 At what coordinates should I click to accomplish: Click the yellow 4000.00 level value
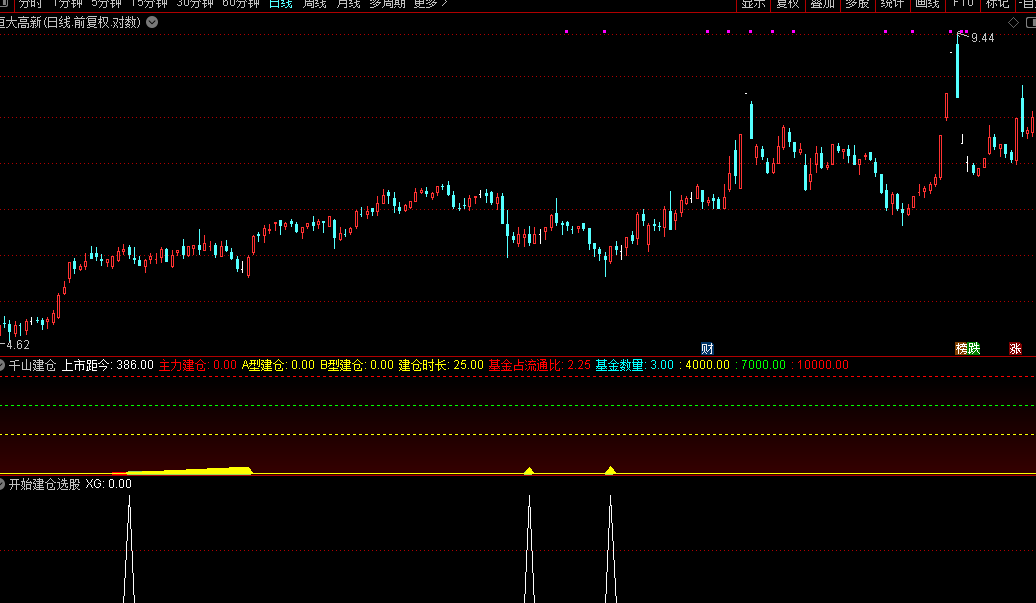(x=708, y=365)
